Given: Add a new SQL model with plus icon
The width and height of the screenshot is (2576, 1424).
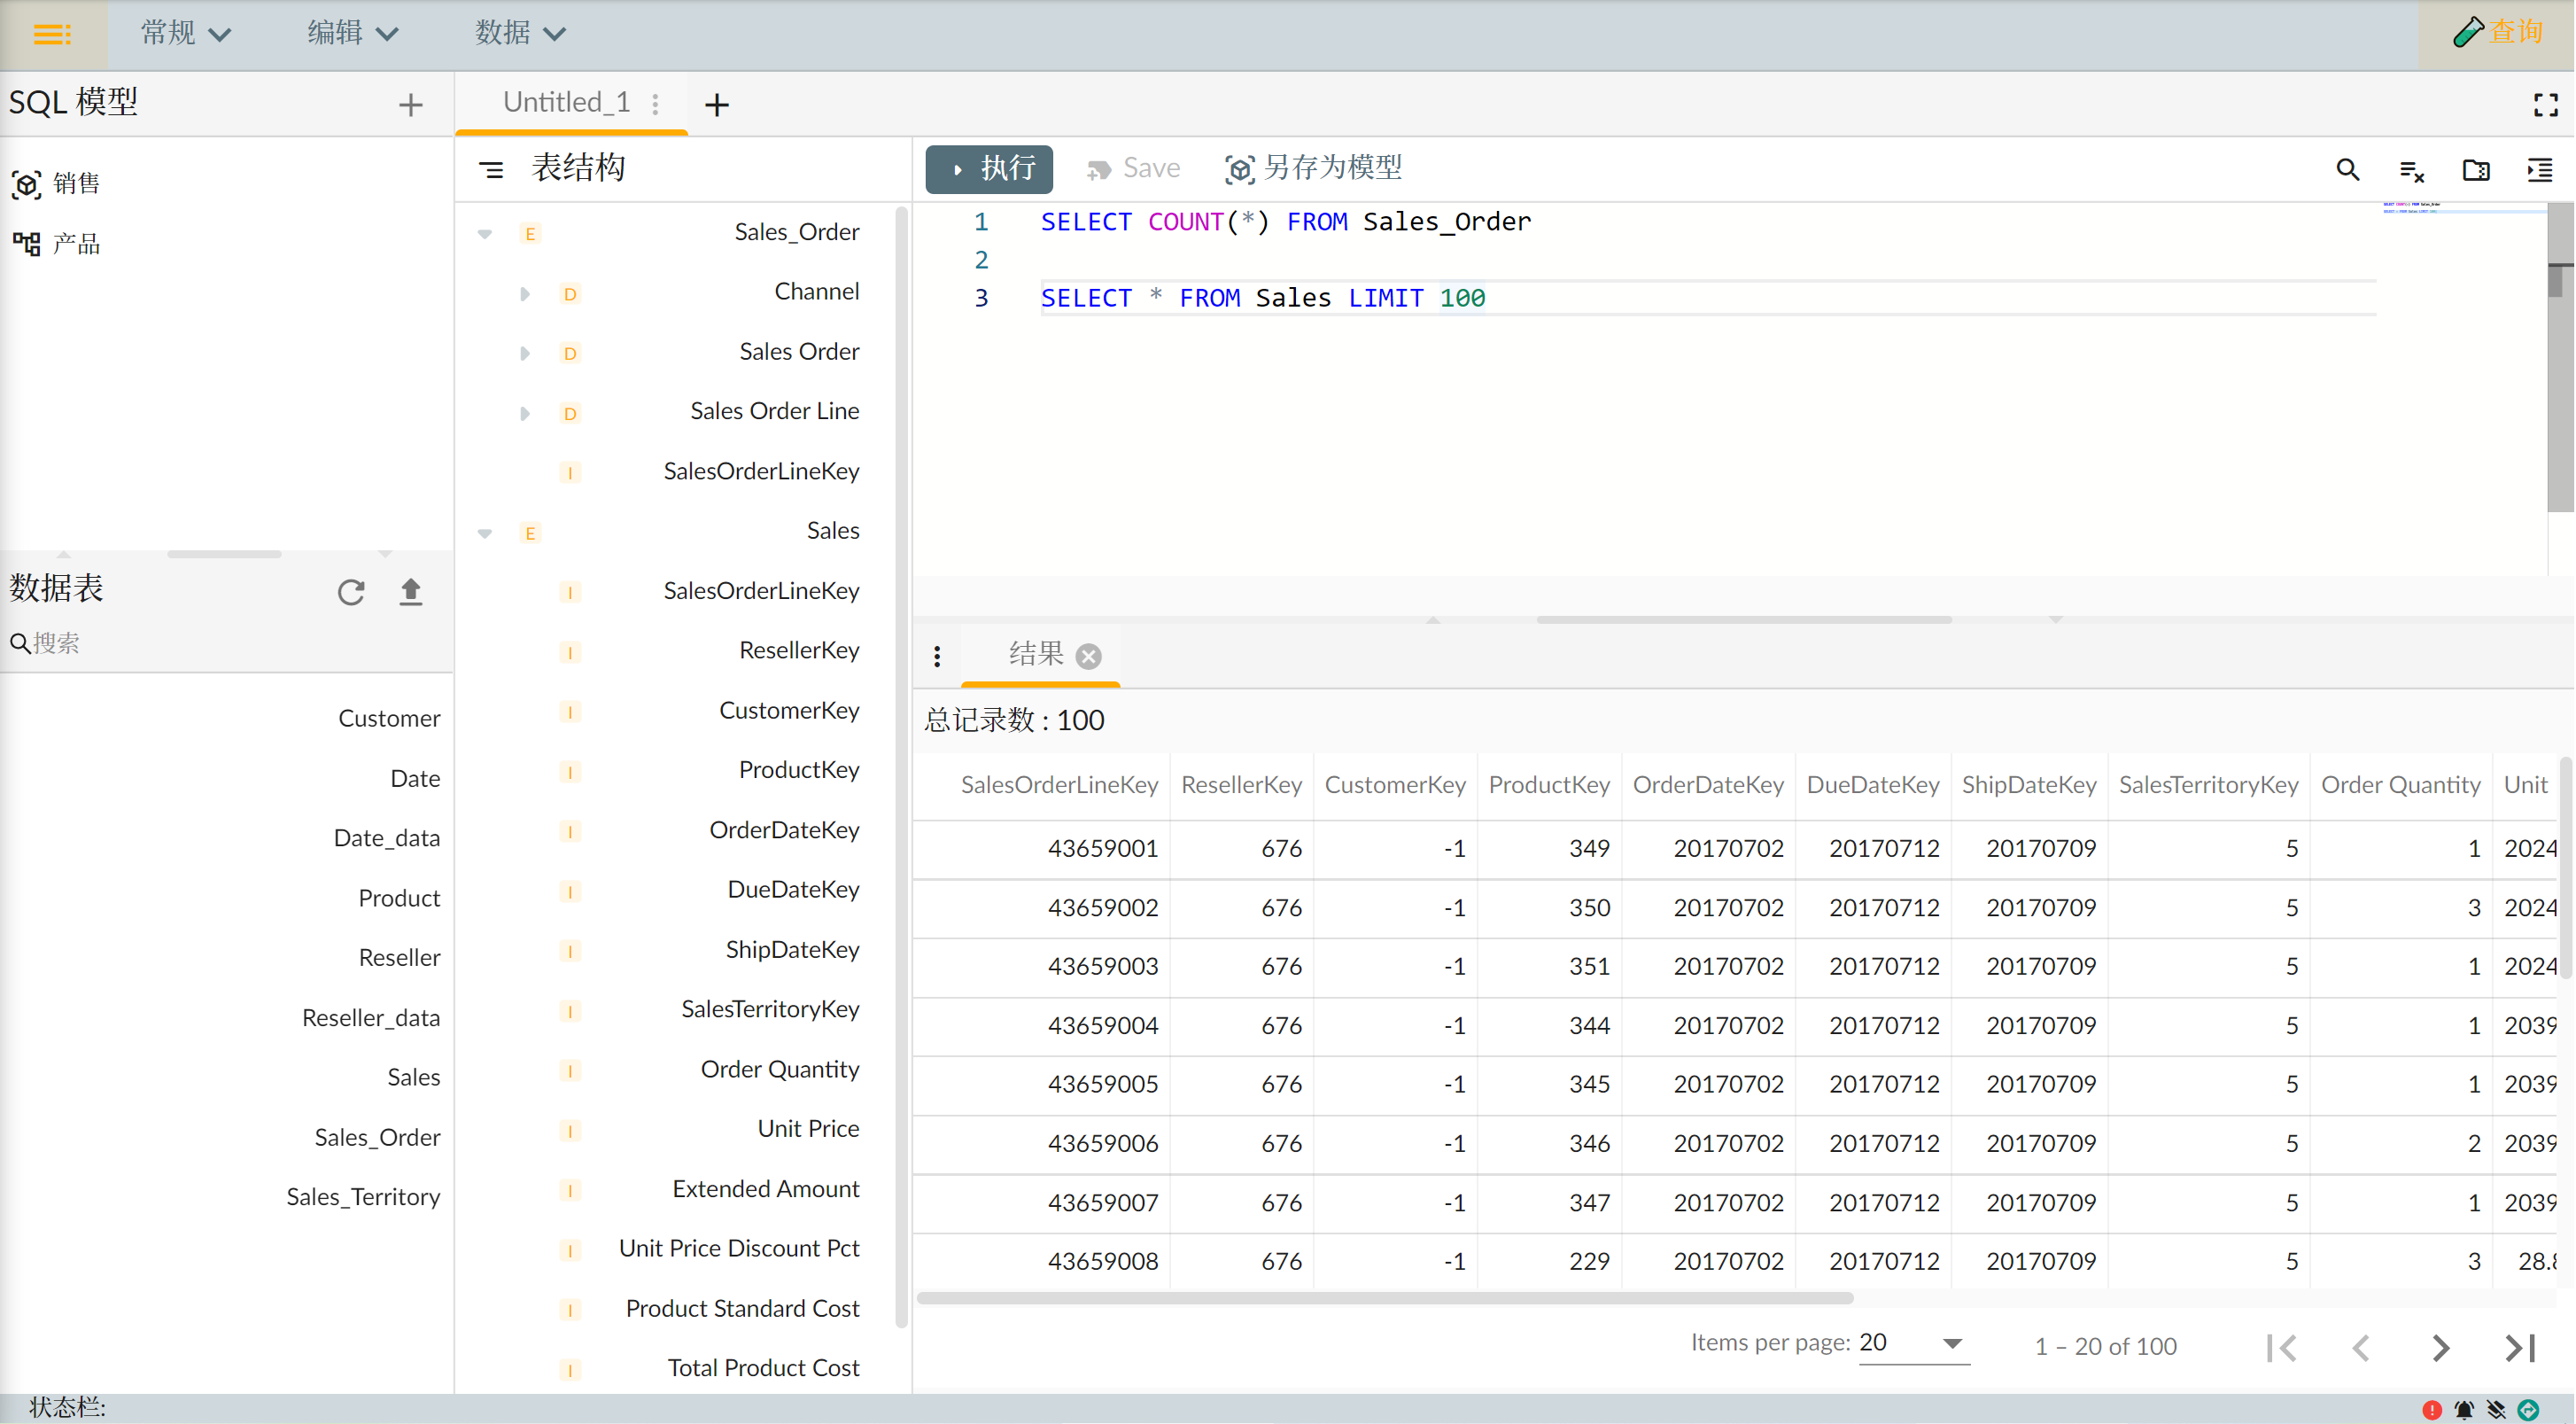Looking at the screenshot, I should (x=410, y=104).
